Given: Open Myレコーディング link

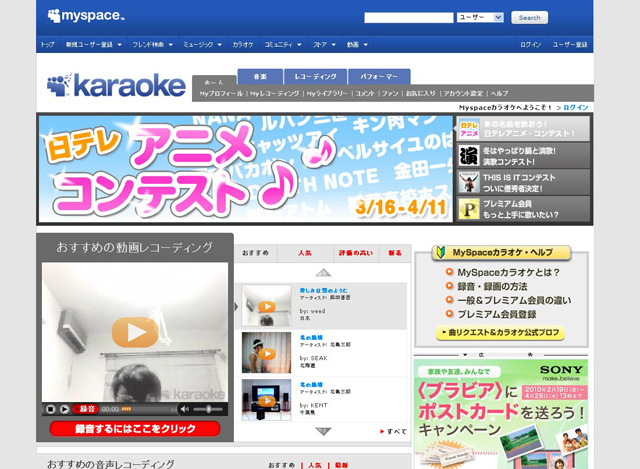Looking at the screenshot, I should (274, 93).
